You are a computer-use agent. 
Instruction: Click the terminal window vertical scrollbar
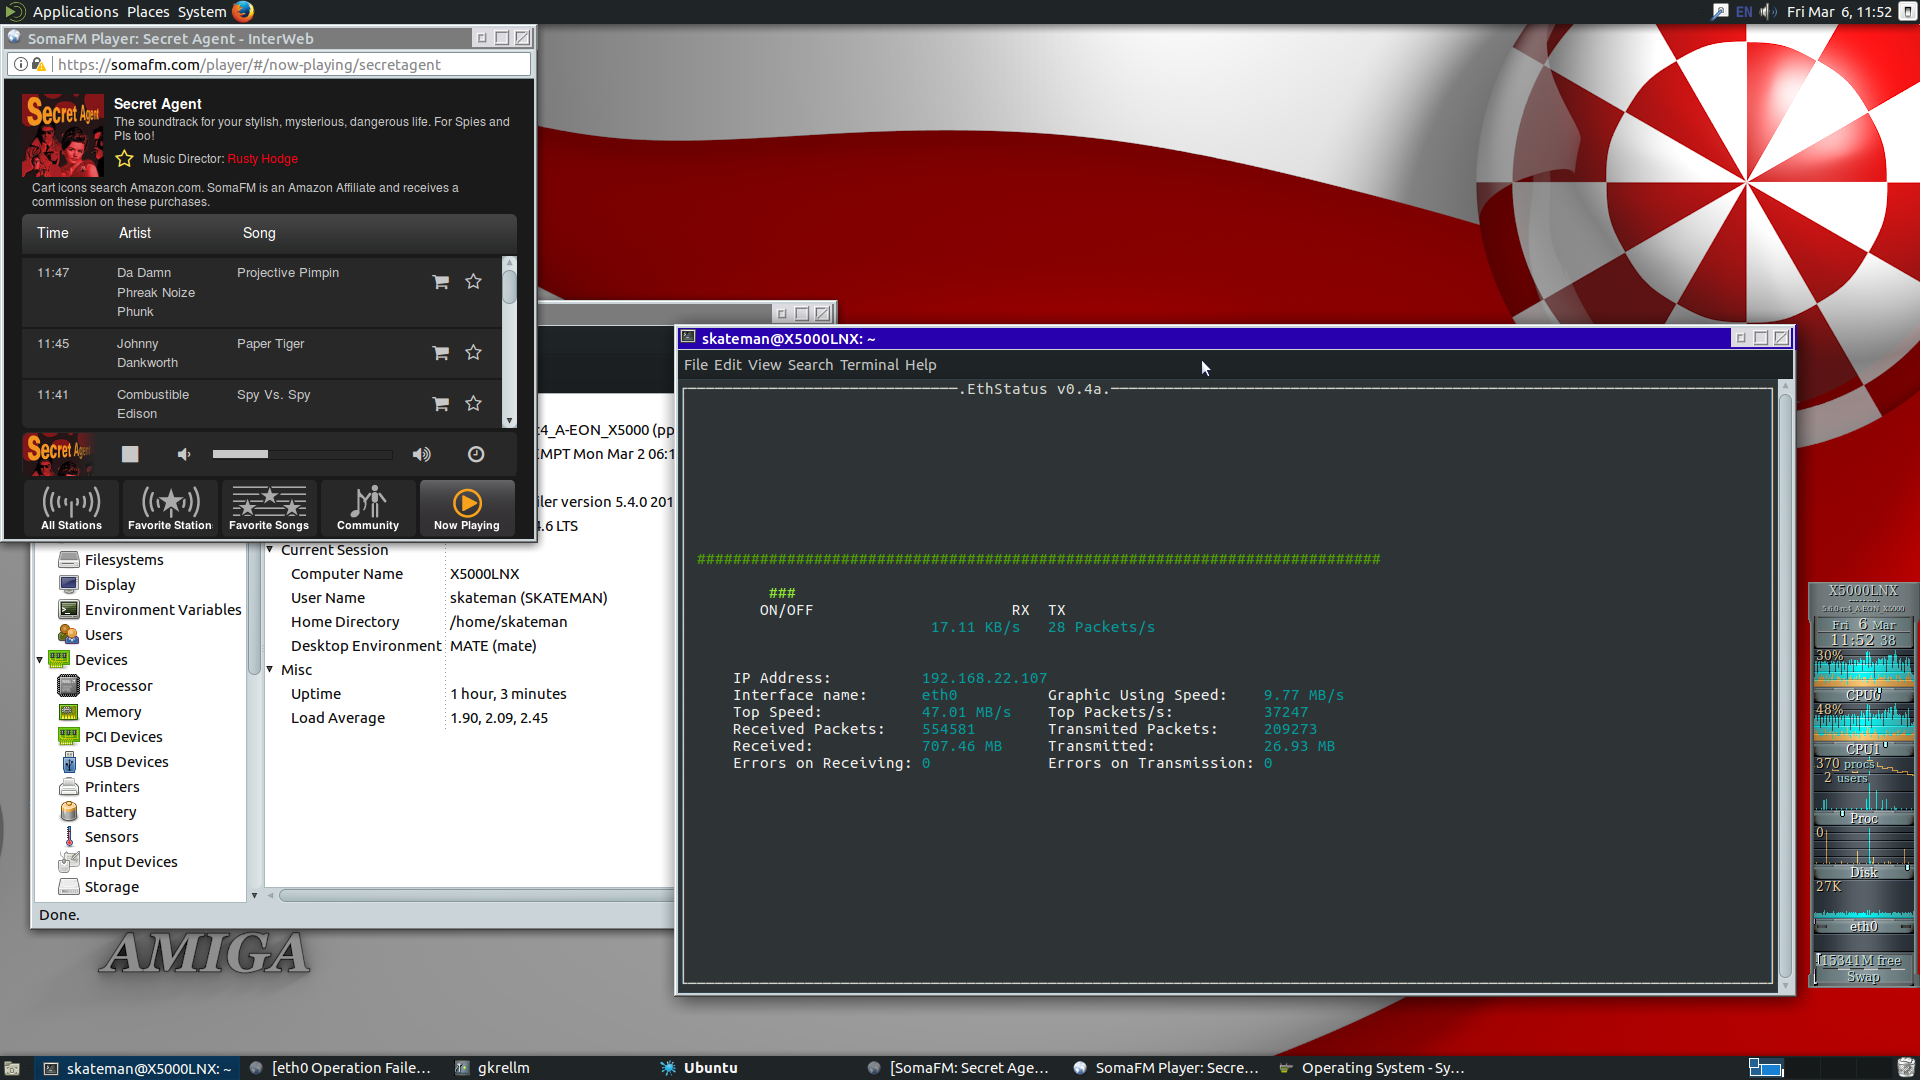pyautogui.click(x=1785, y=686)
